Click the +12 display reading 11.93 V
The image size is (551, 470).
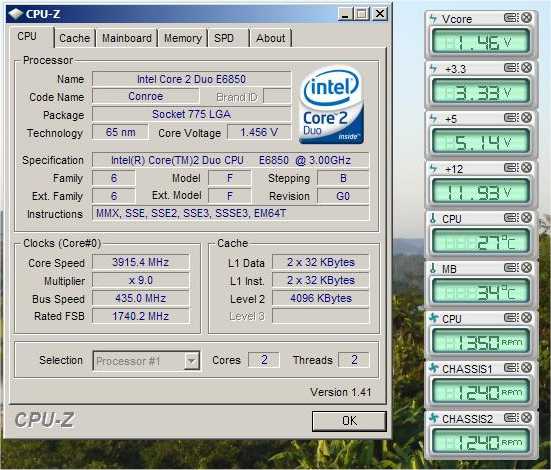point(480,192)
